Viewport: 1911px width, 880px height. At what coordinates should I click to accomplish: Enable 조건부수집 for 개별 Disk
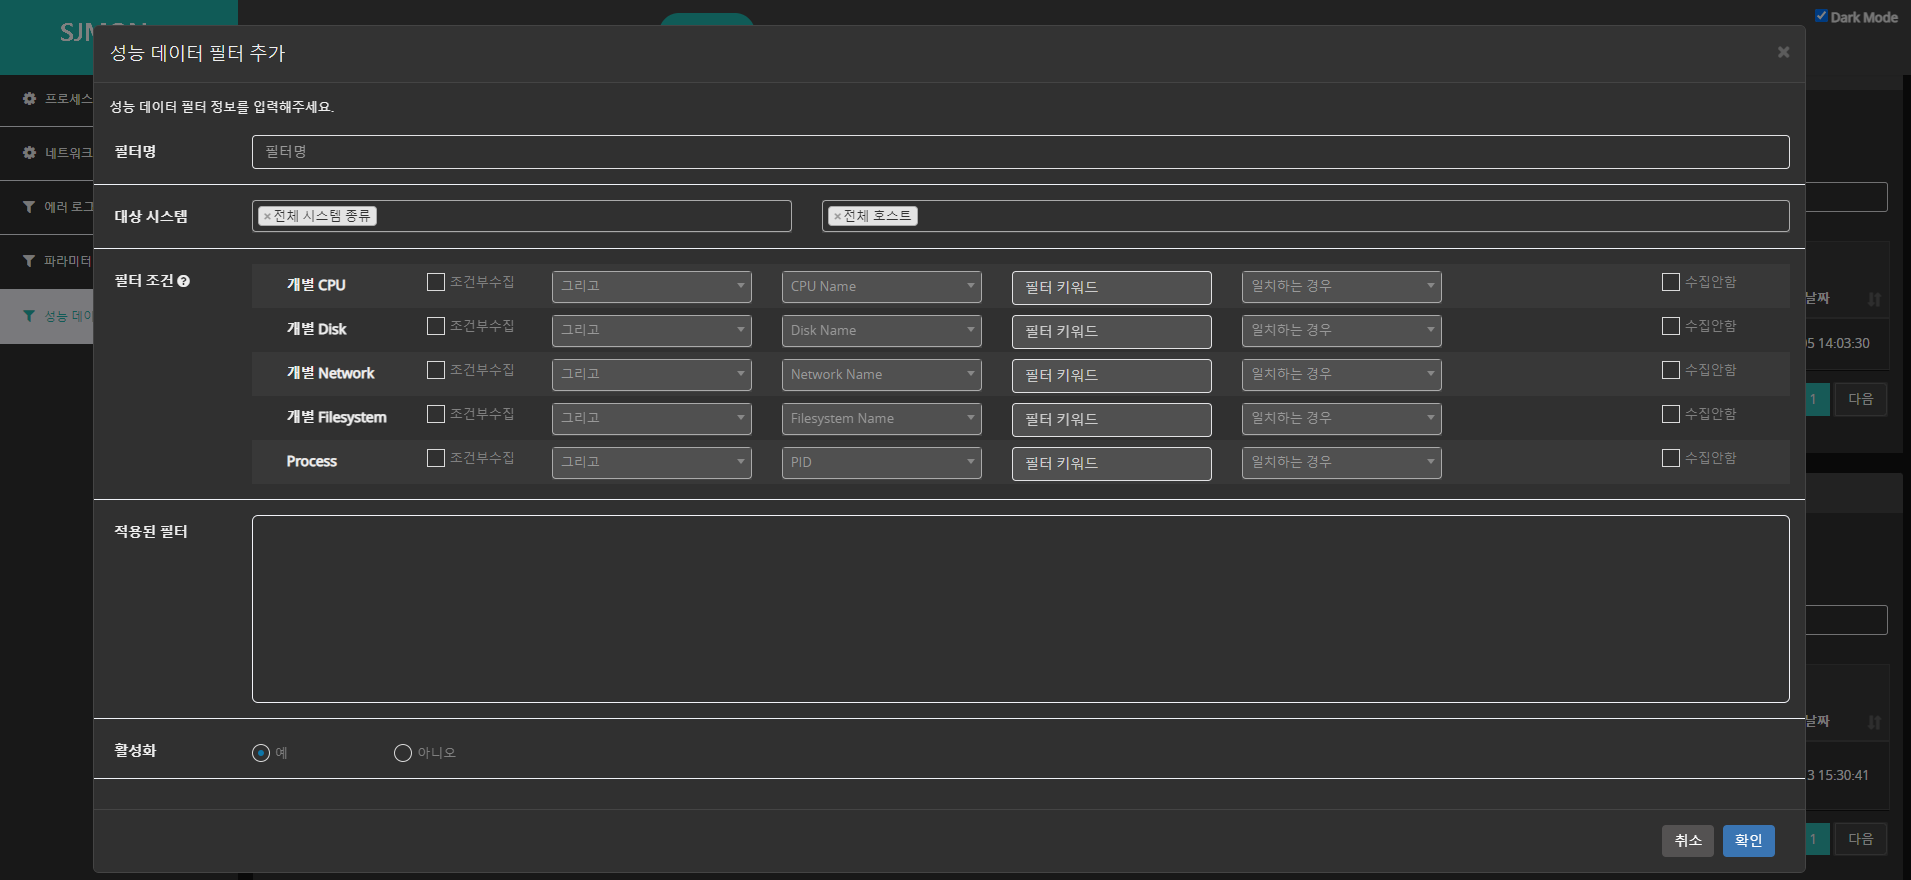(436, 326)
